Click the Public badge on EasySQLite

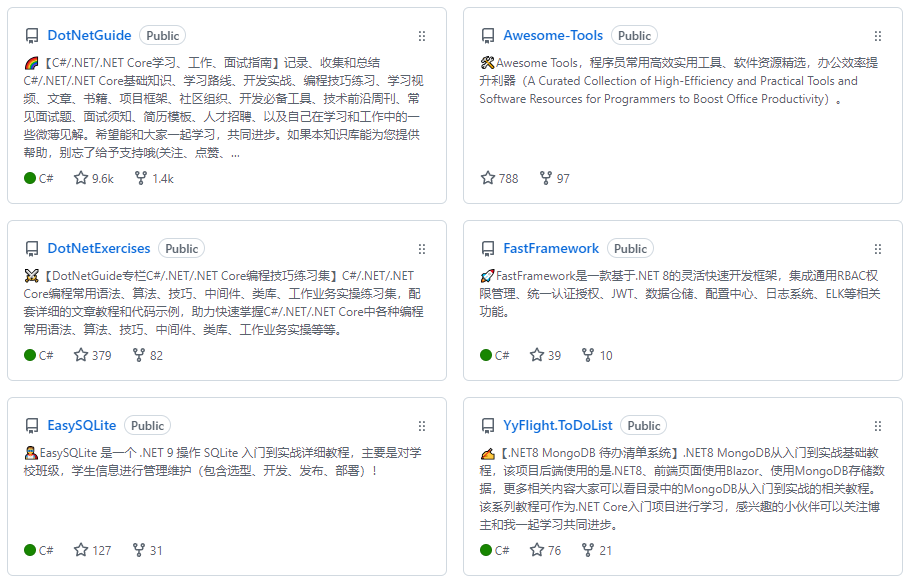tap(148, 426)
